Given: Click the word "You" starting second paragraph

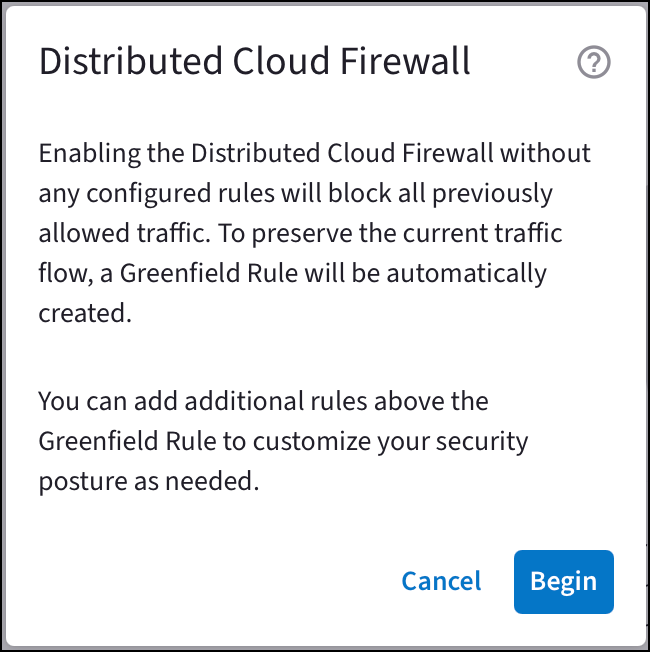Looking at the screenshot, I should pyautogui.click(x=56, y=401).
